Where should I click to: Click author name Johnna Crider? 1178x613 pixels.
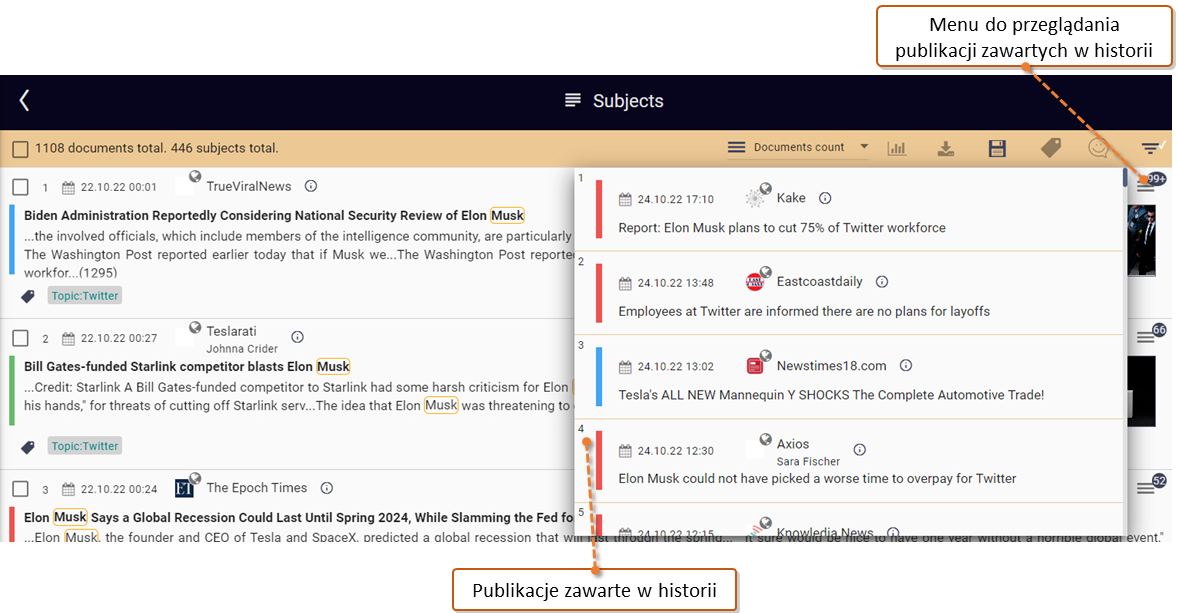242,349
